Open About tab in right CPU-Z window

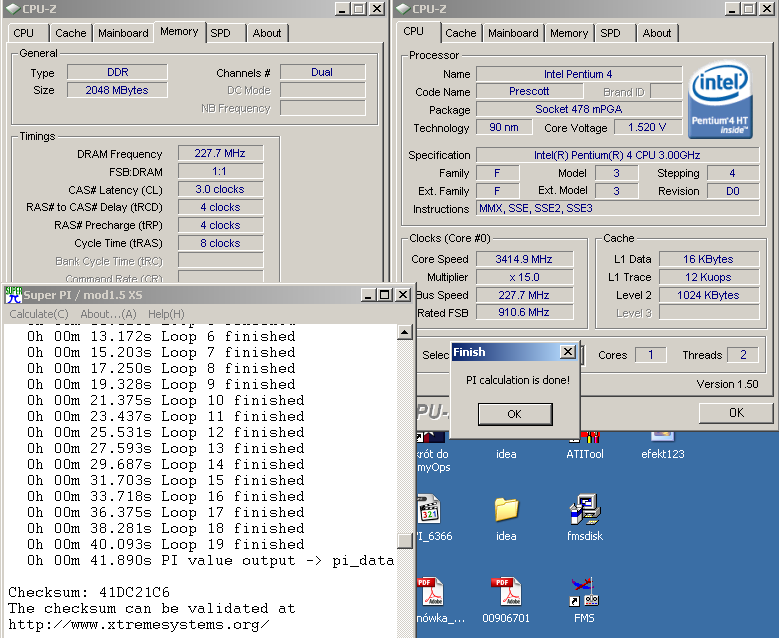[657, 33]
